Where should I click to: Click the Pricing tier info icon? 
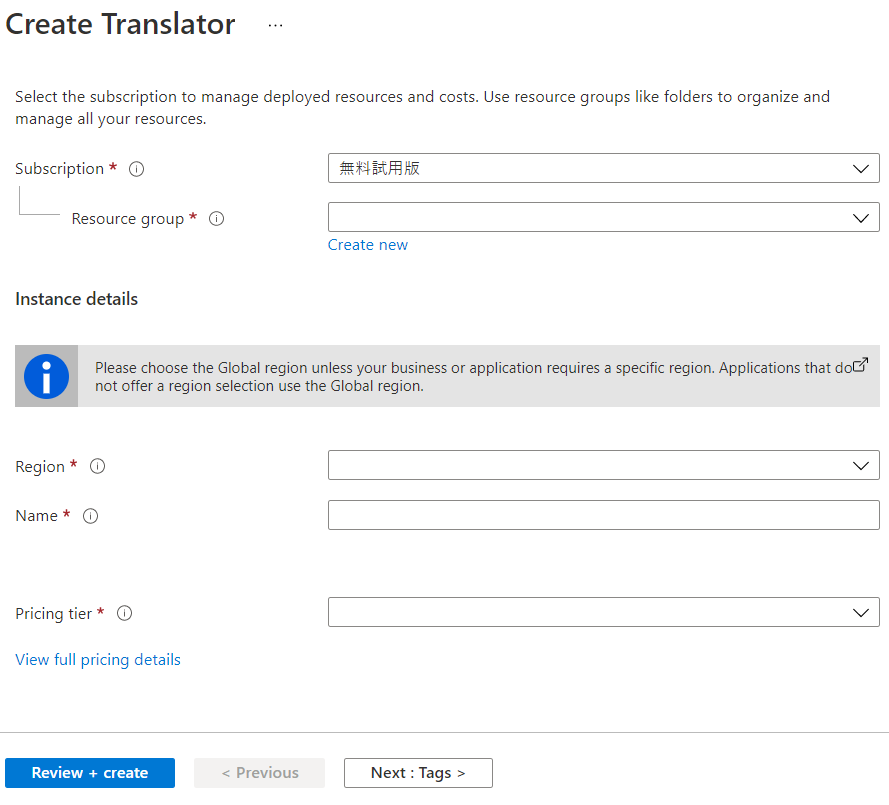tap(125, 614)
